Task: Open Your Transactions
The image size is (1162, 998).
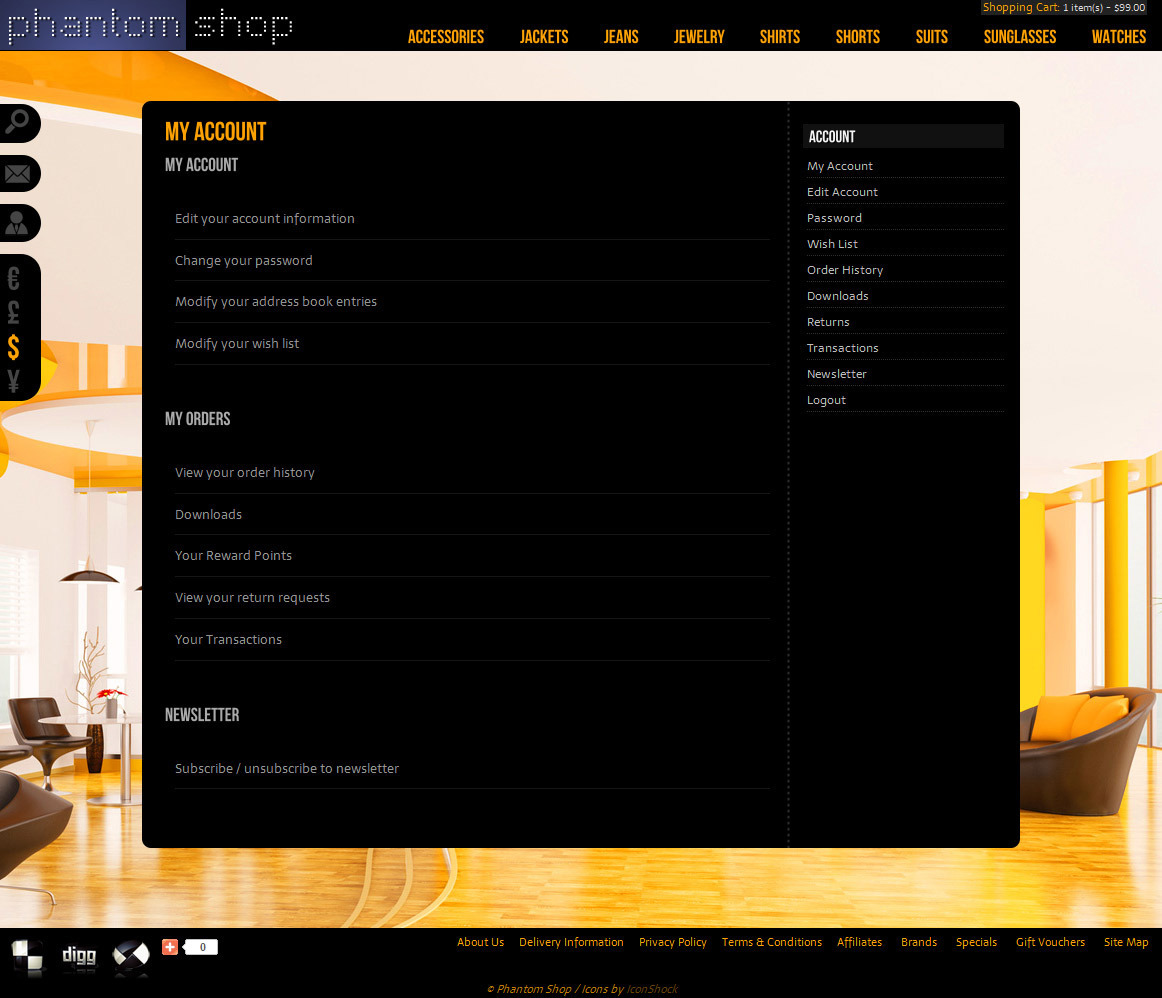Action: coord(228,640)
